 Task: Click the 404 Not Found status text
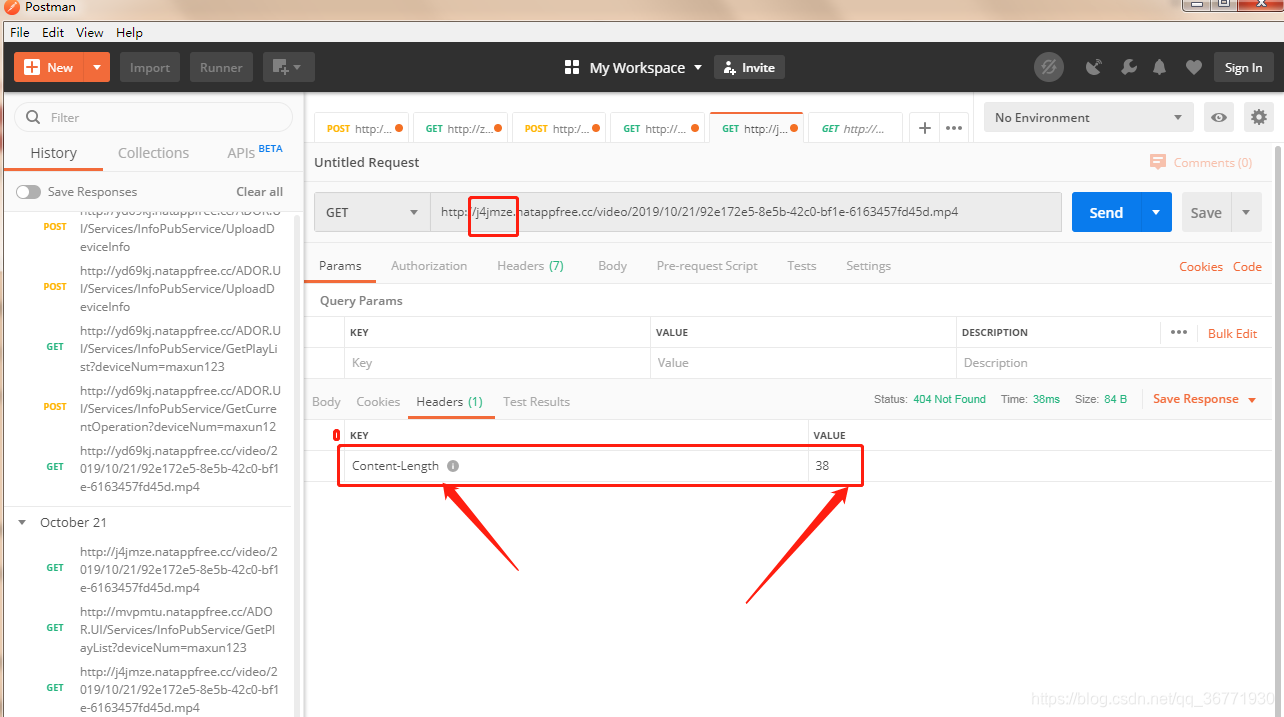pos(949,399)
